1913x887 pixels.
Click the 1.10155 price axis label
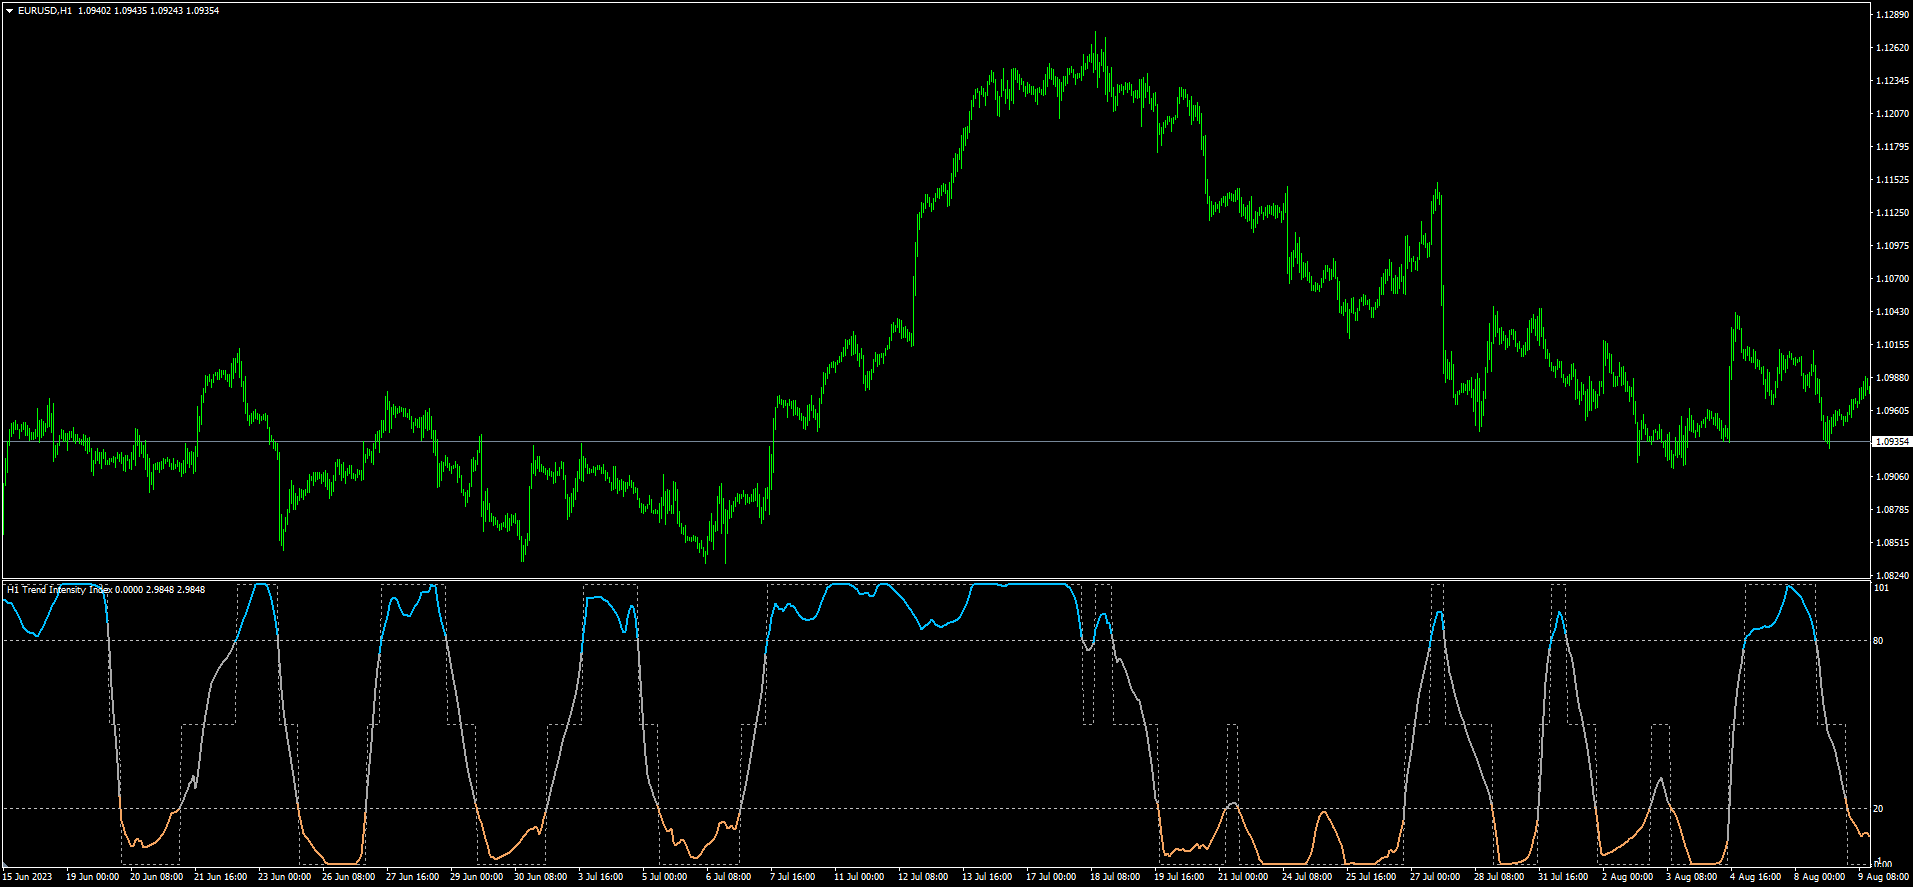(x=1892, y=345)
